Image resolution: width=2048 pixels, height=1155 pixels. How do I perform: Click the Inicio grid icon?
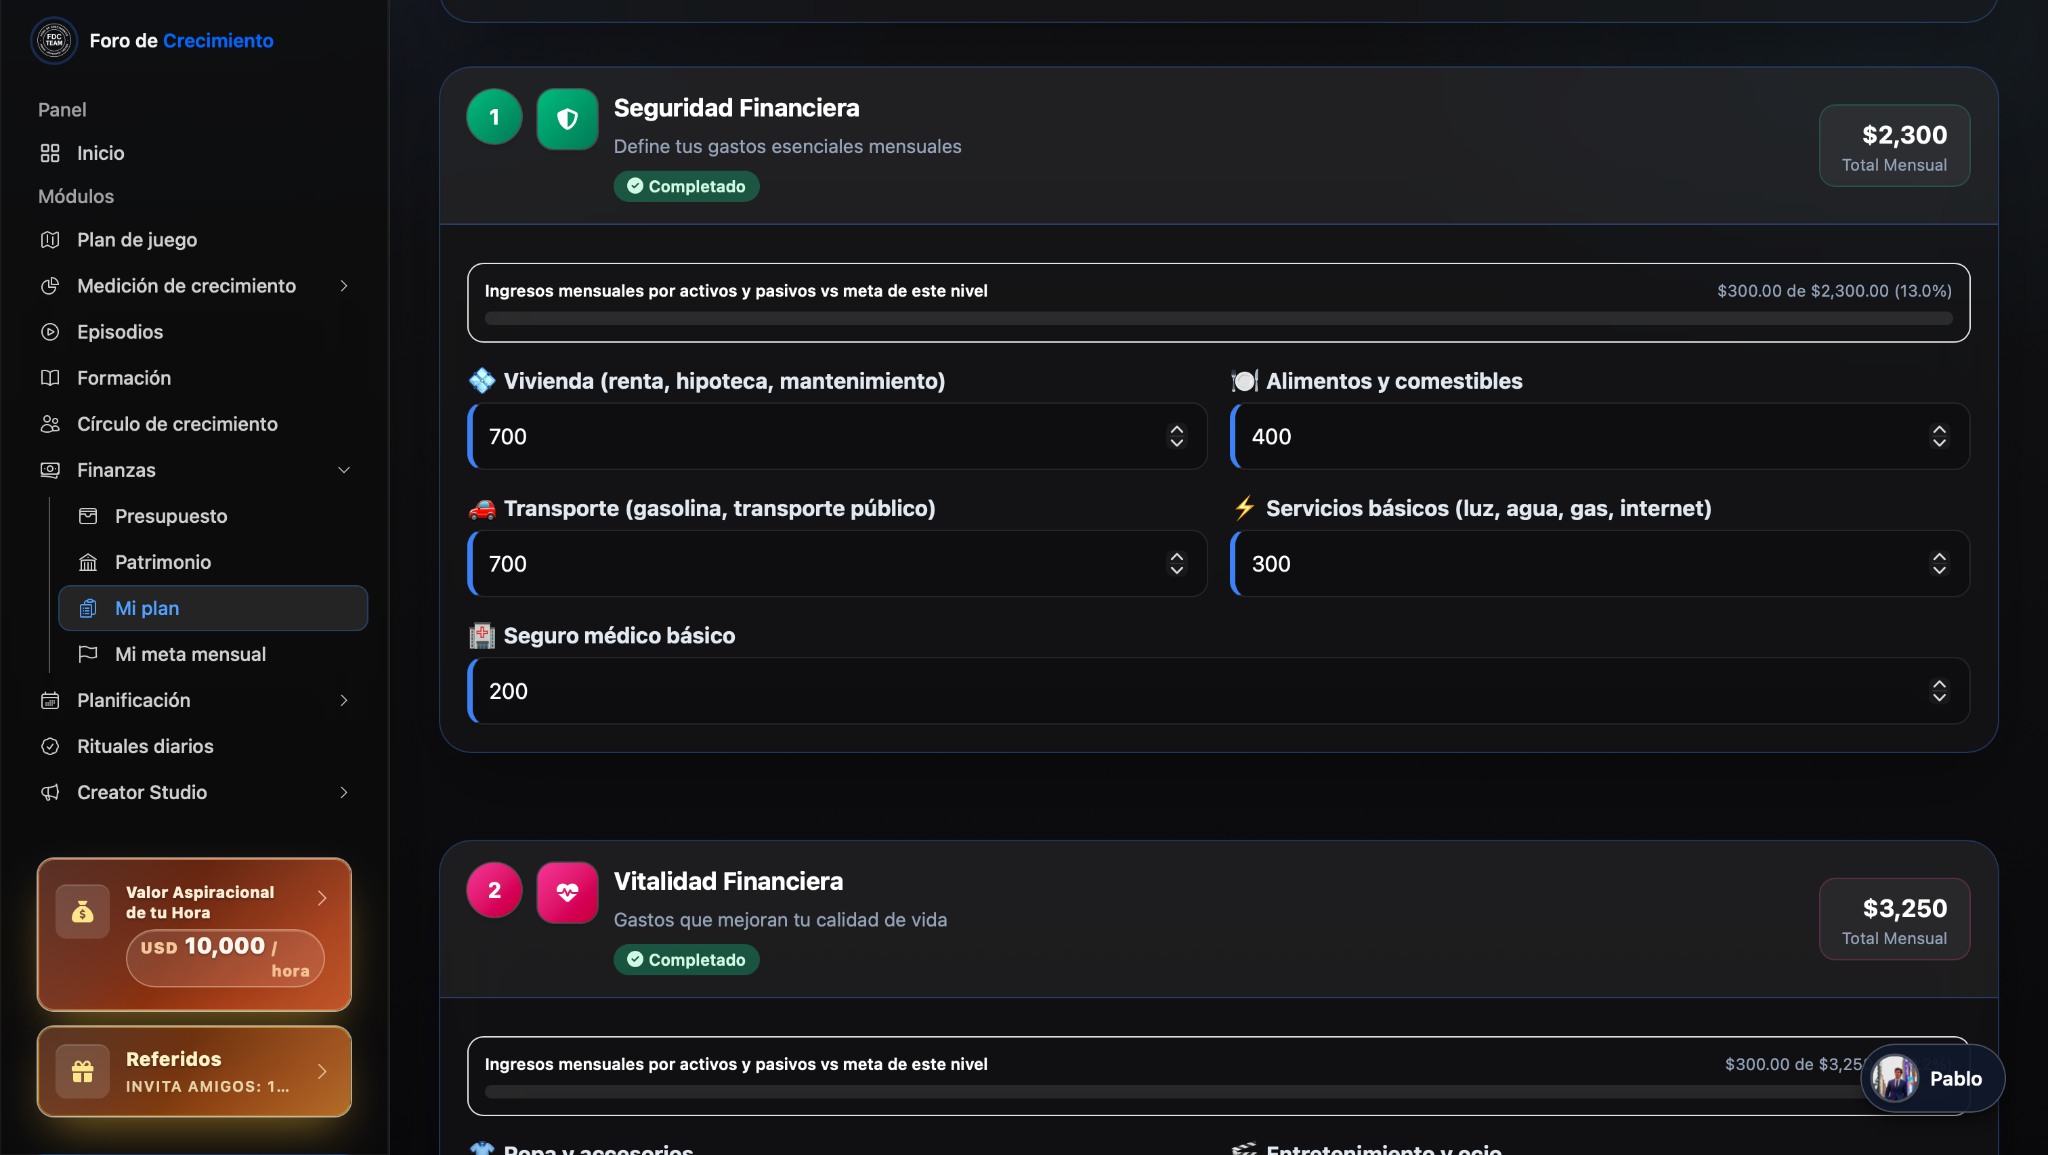coord(50,153)
